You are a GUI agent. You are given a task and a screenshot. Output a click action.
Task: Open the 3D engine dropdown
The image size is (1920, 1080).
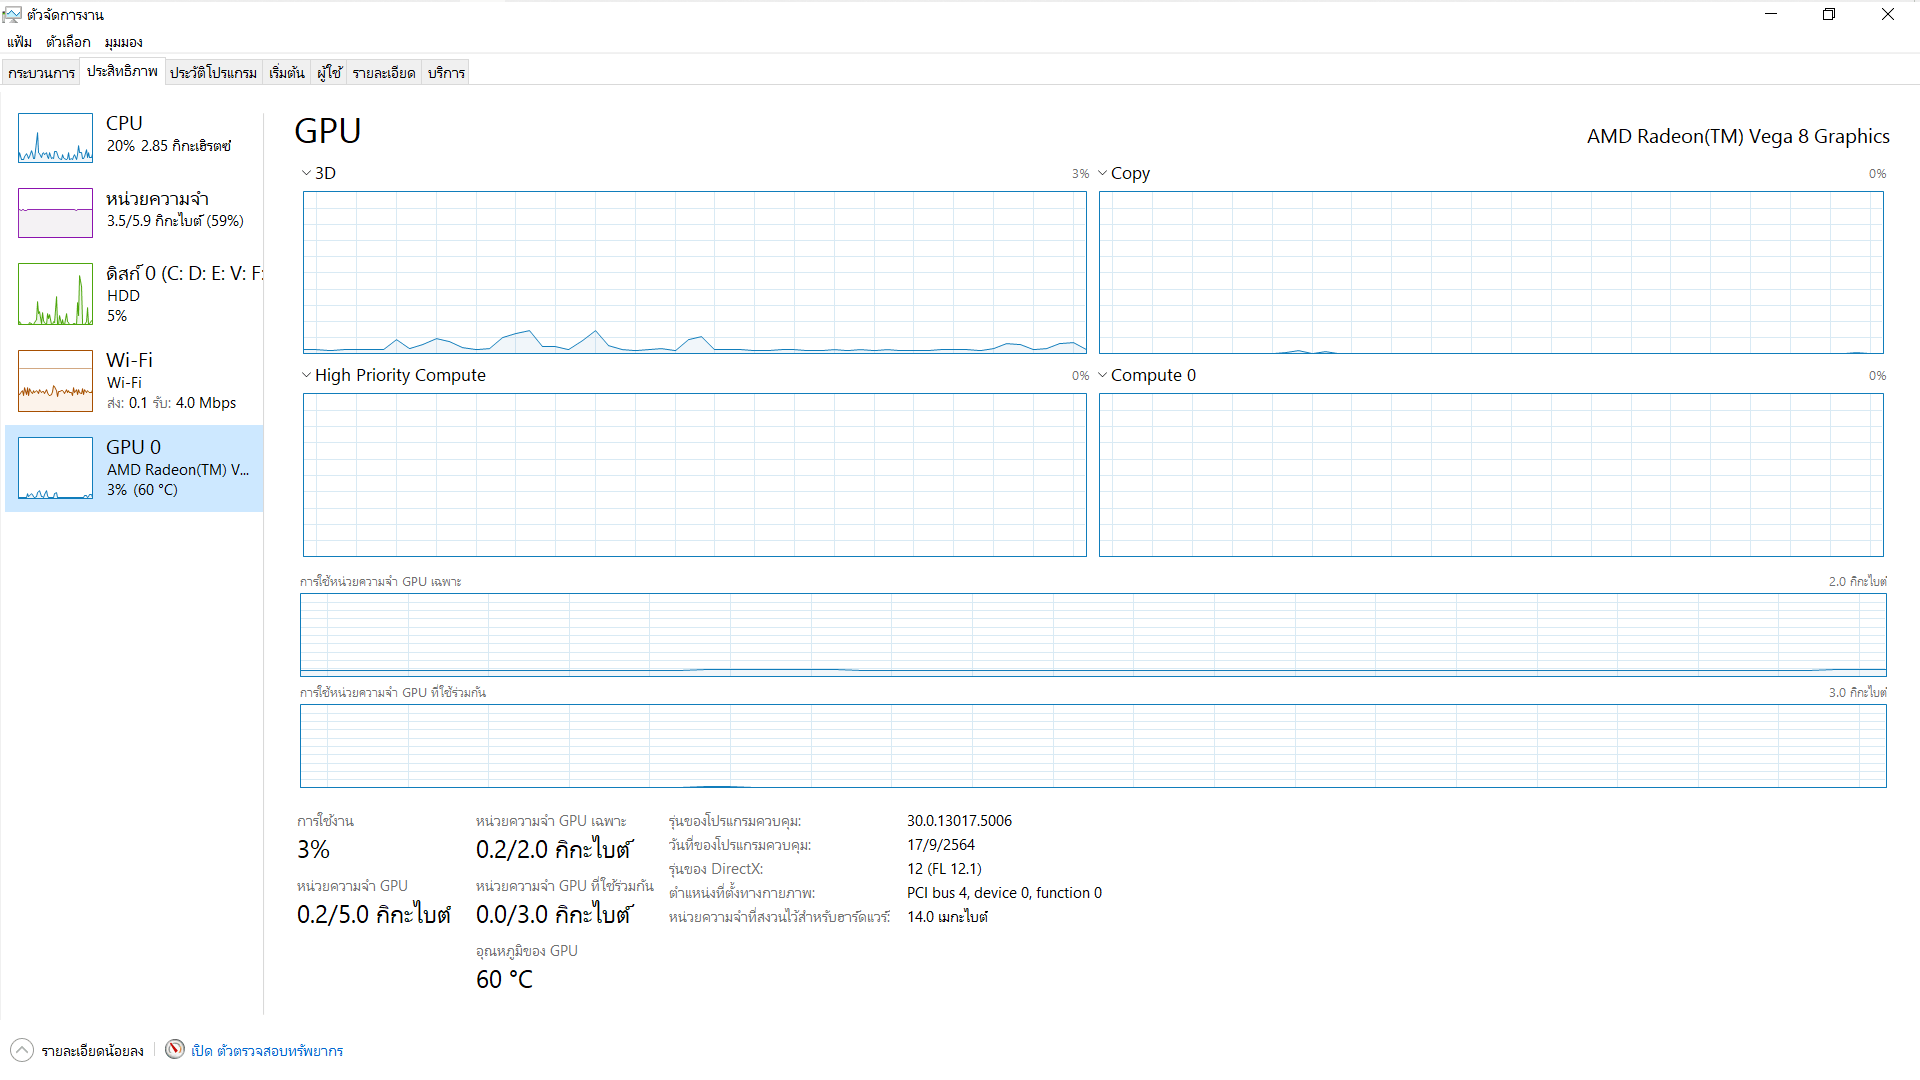coord(307,173)
